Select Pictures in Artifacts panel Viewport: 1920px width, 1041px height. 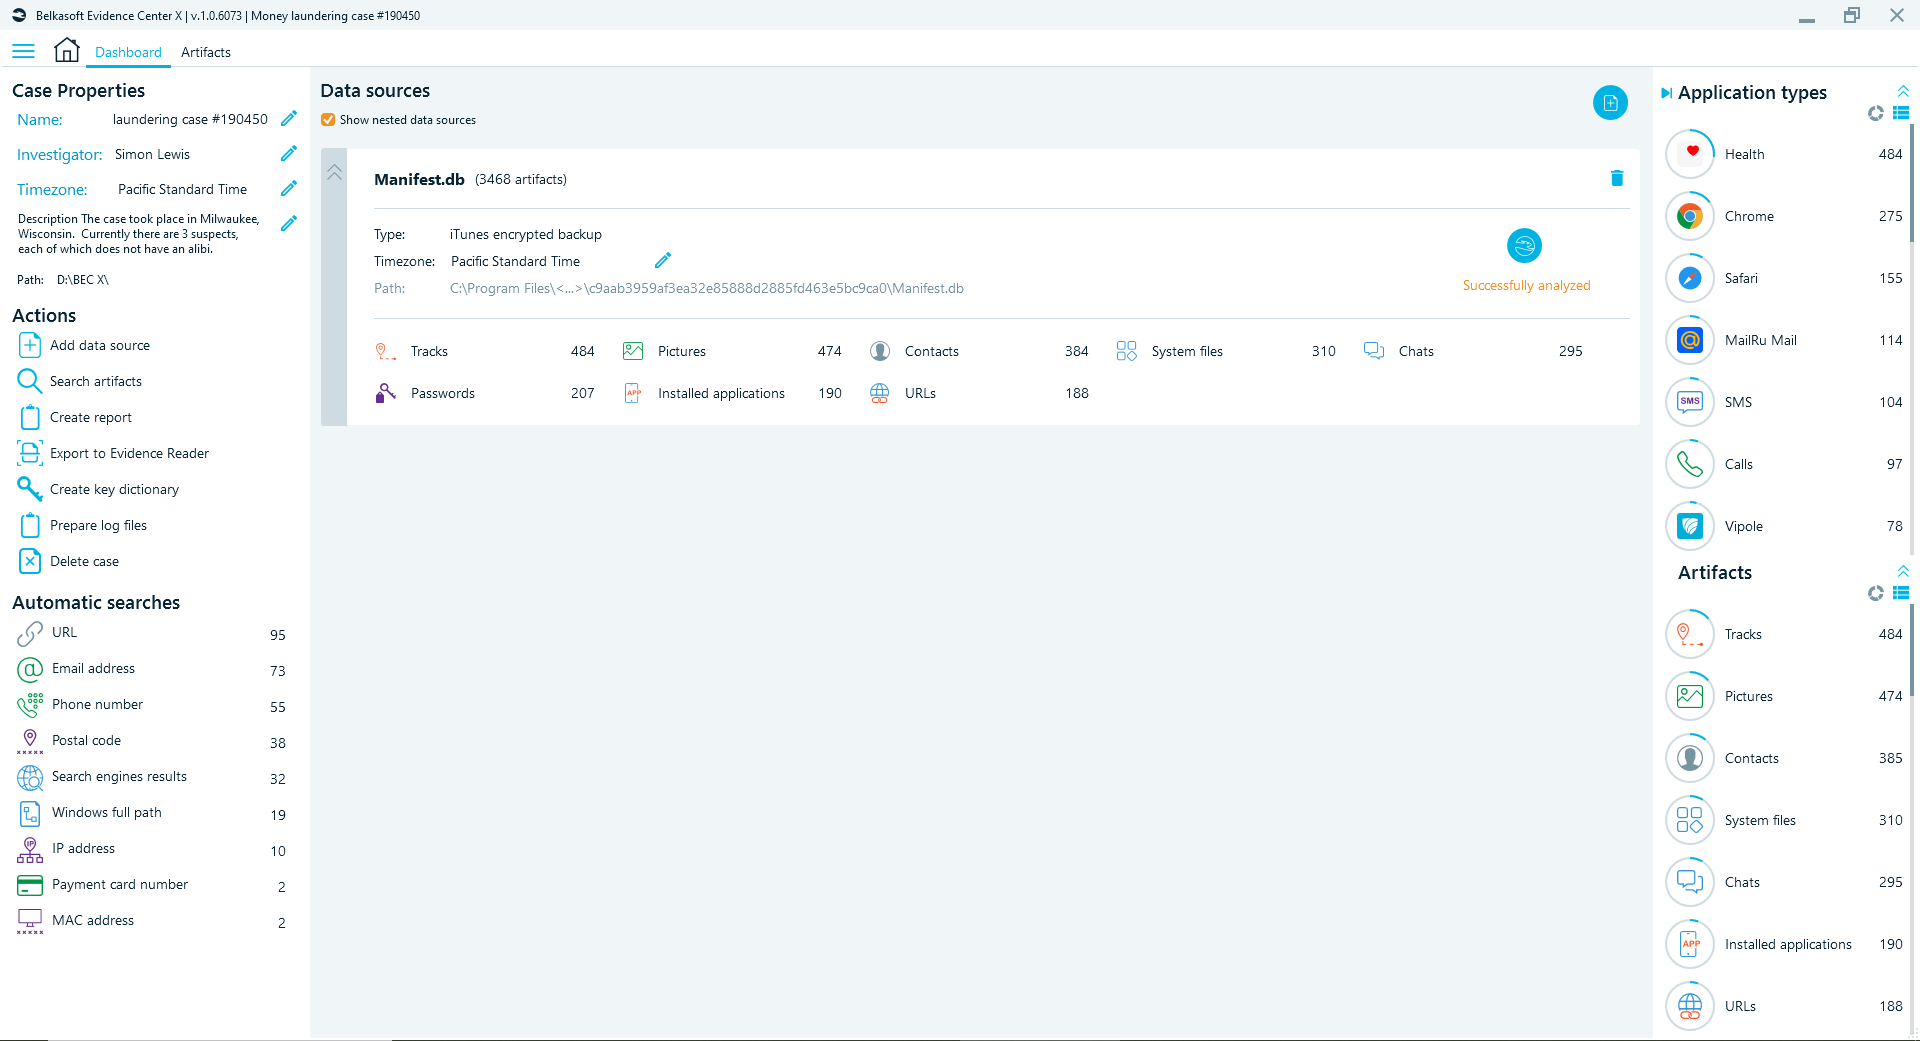click(x=1785, y=696)
